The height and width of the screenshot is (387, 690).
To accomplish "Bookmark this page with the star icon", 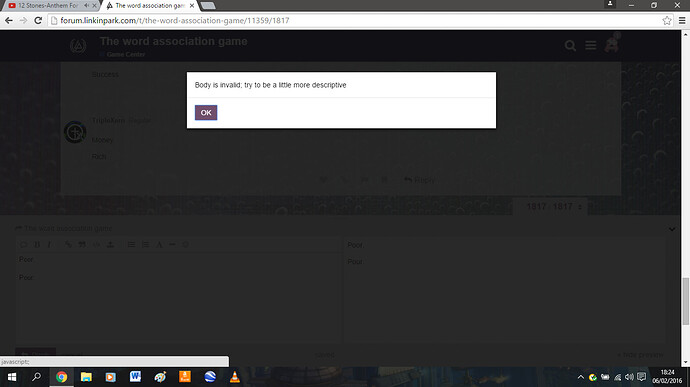I will (667, 20).
